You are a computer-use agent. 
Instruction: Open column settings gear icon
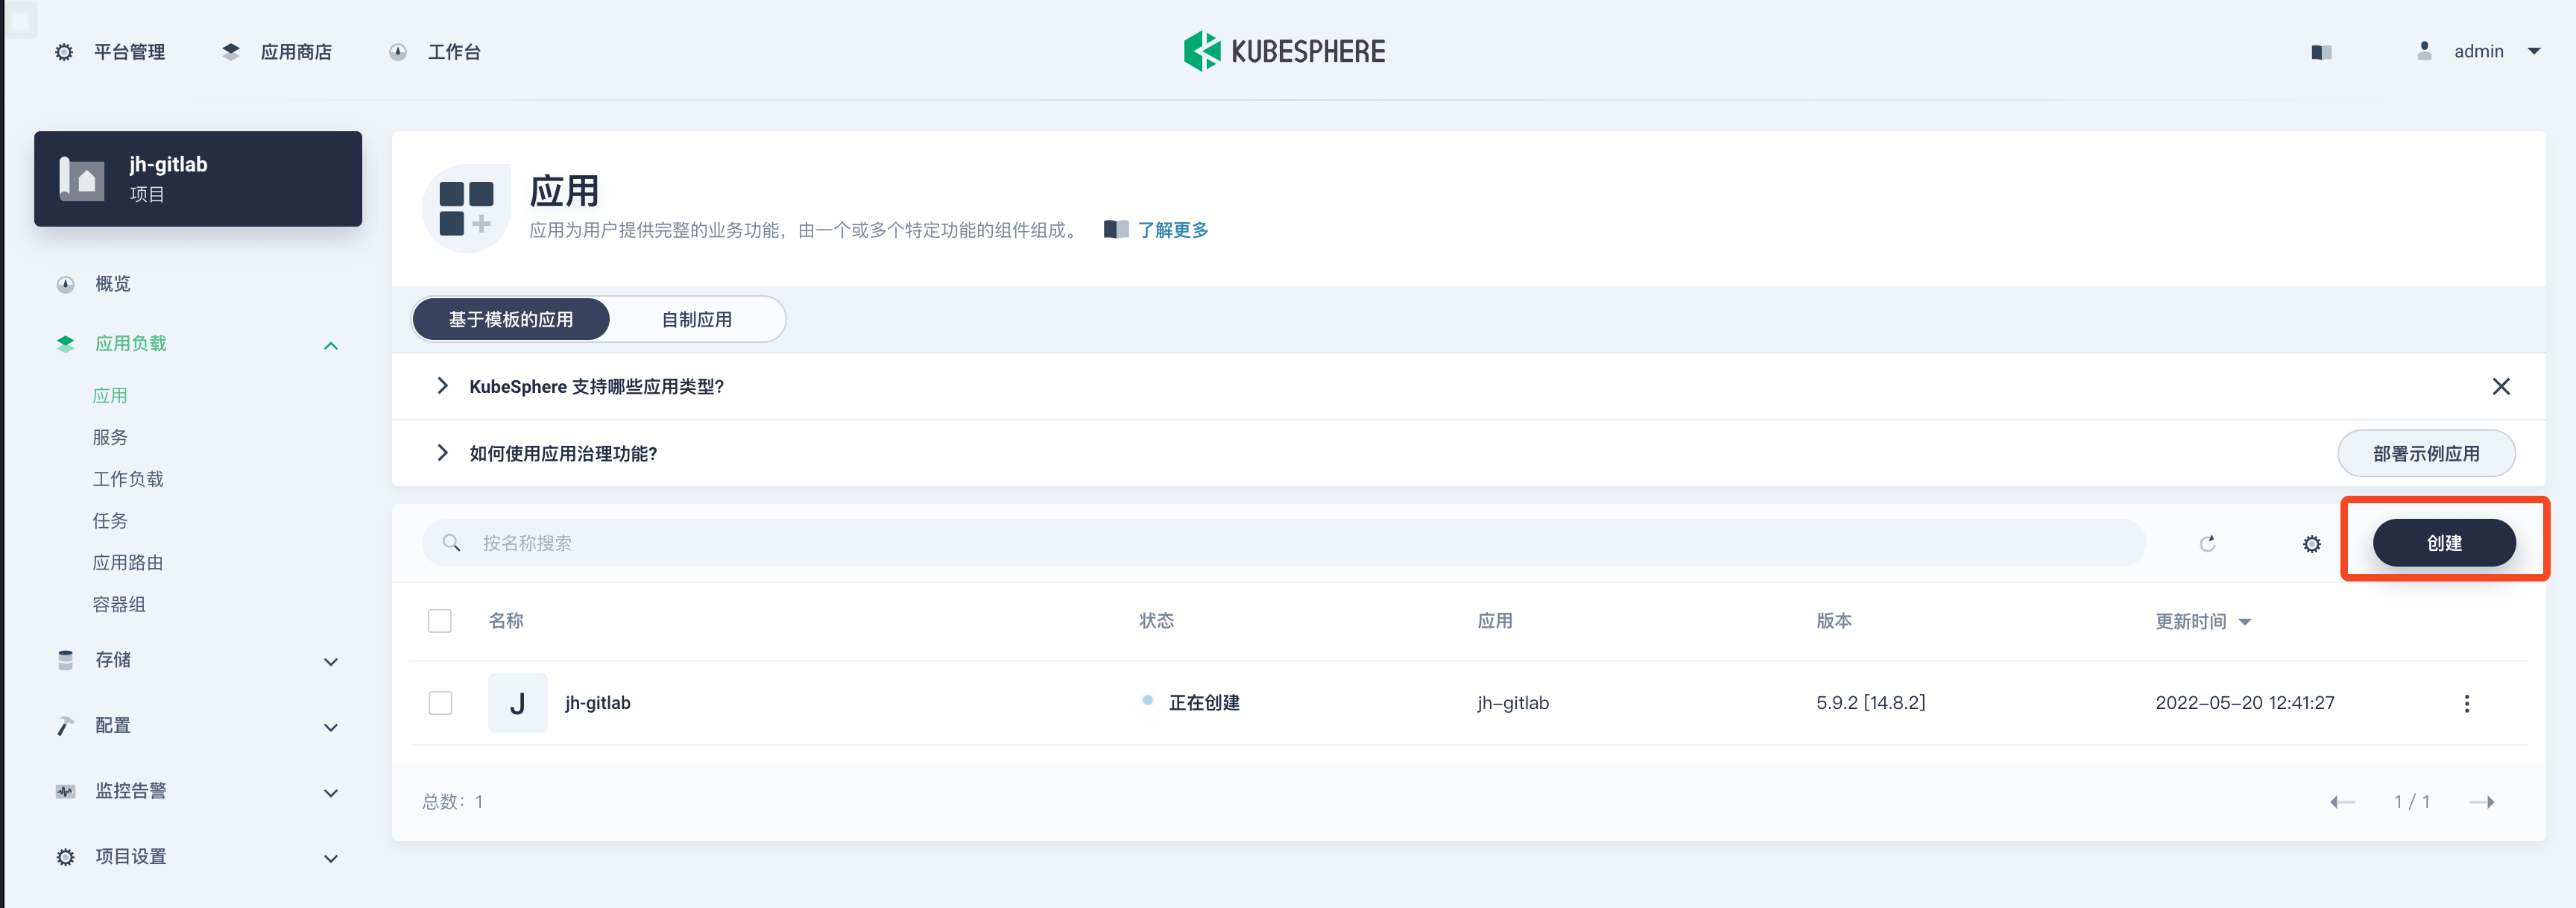(x=2311, y=544)
